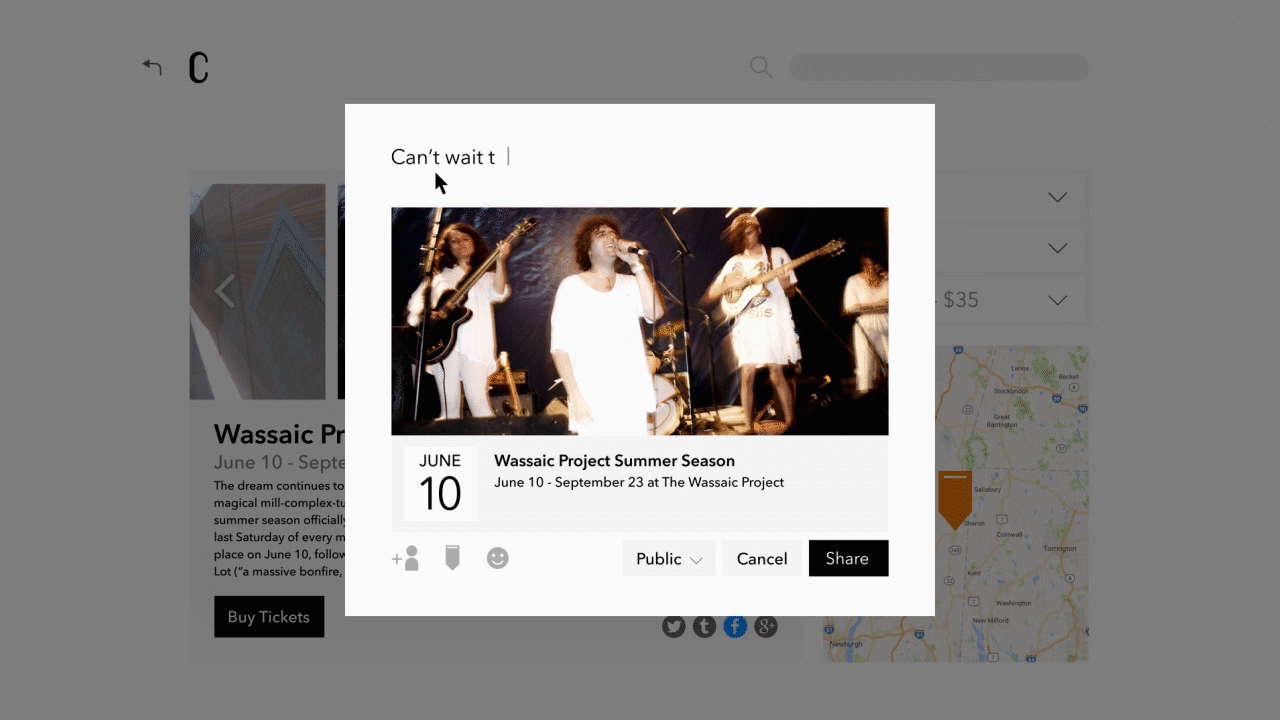Select the event date line in dialog

639,483
